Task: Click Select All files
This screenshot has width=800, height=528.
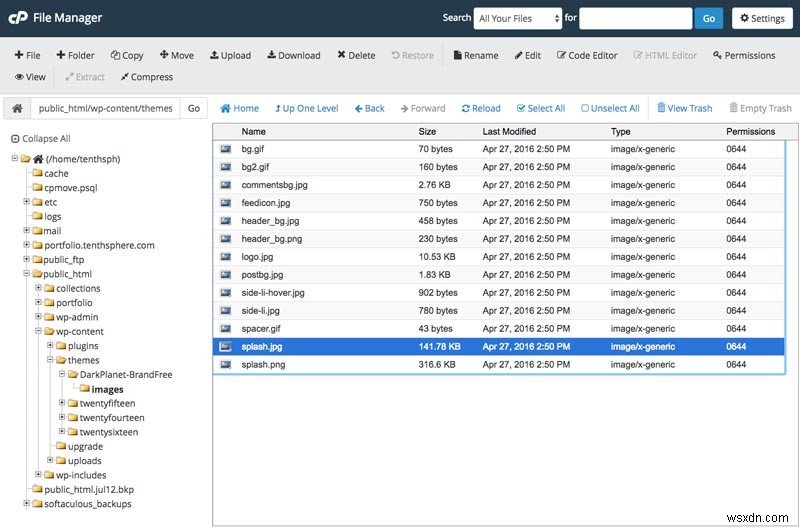Action: (x=541, y=108)
